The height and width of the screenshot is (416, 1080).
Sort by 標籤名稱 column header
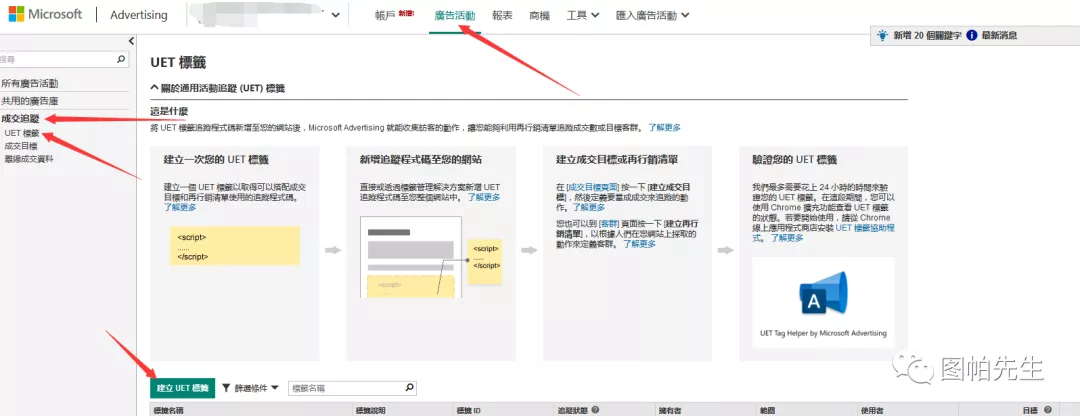[170, 410]
